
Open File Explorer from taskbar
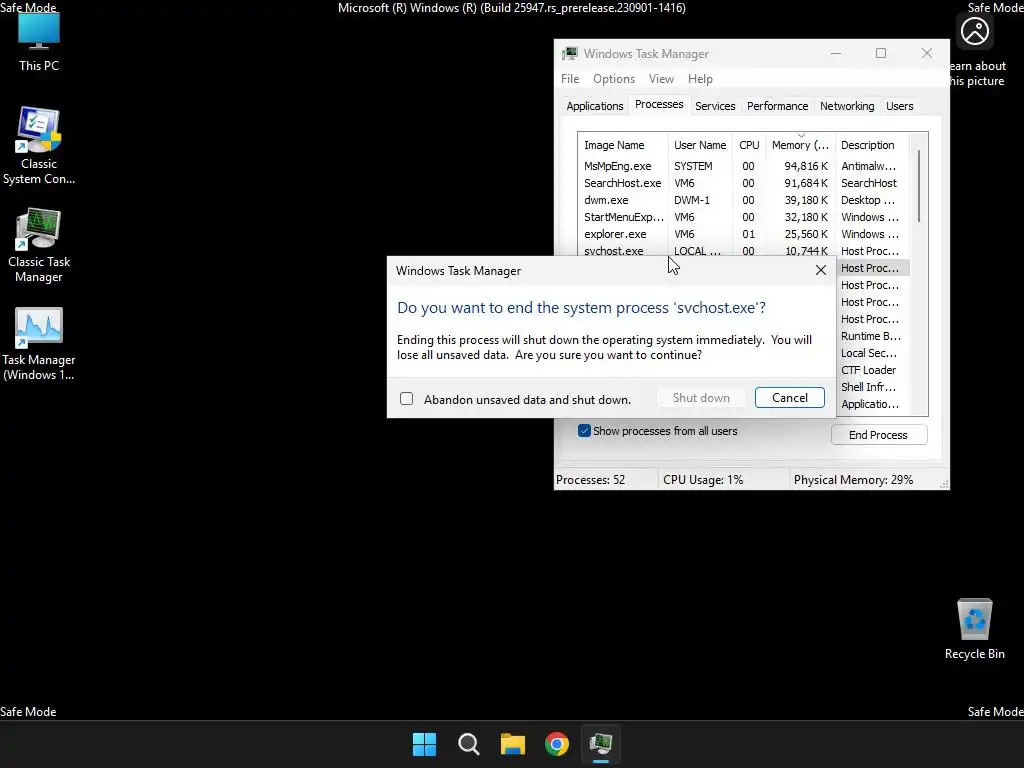pyautogui.click(x=513, y=744)
